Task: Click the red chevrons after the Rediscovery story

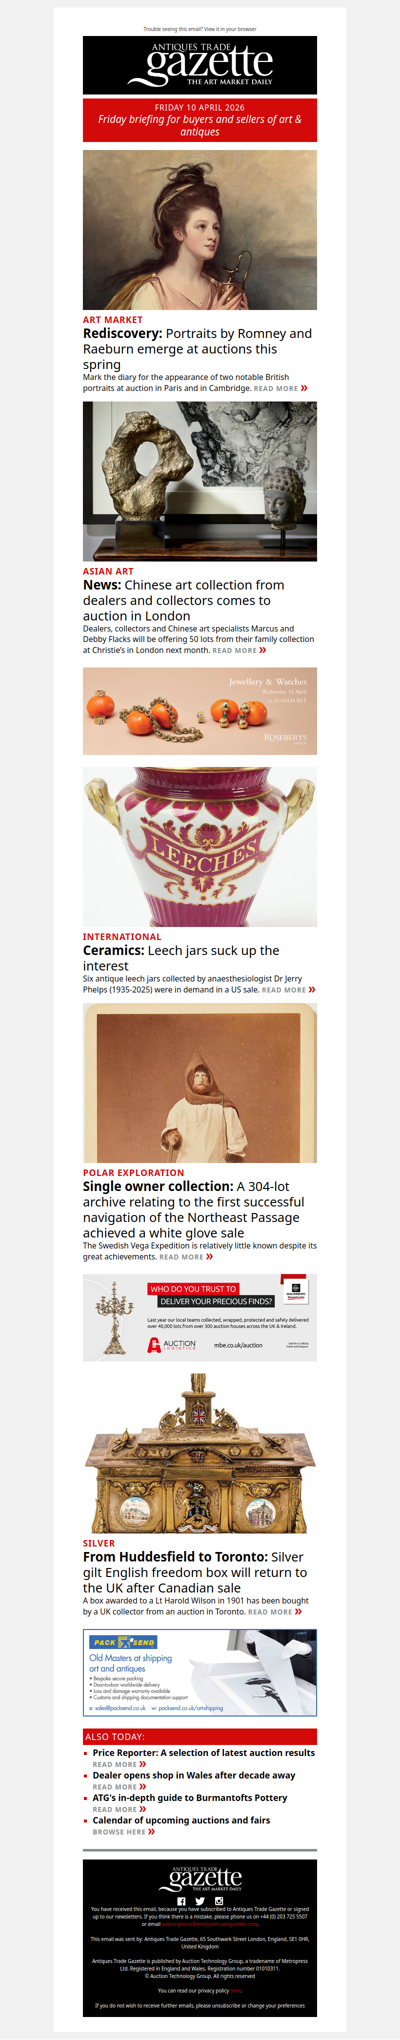Action: [304, 388]
